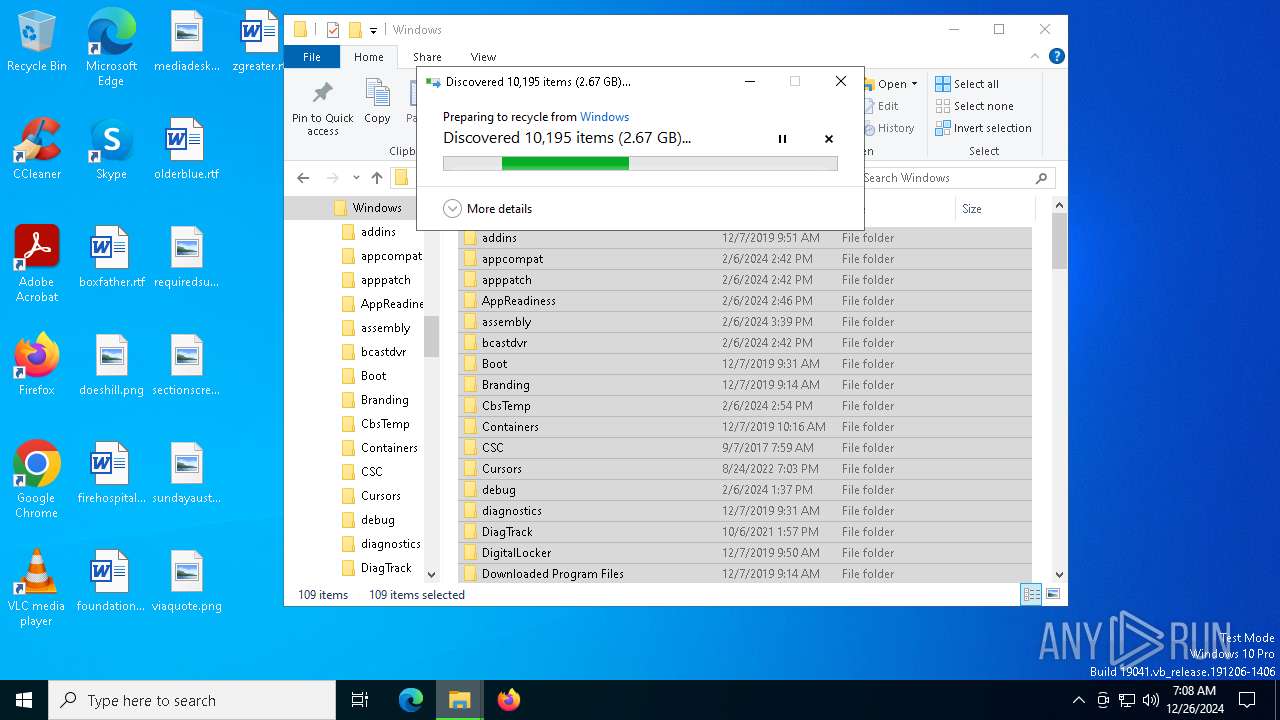Collapse the ribbon with the chevron
1280x720 pixels.
pos(1036,57)
